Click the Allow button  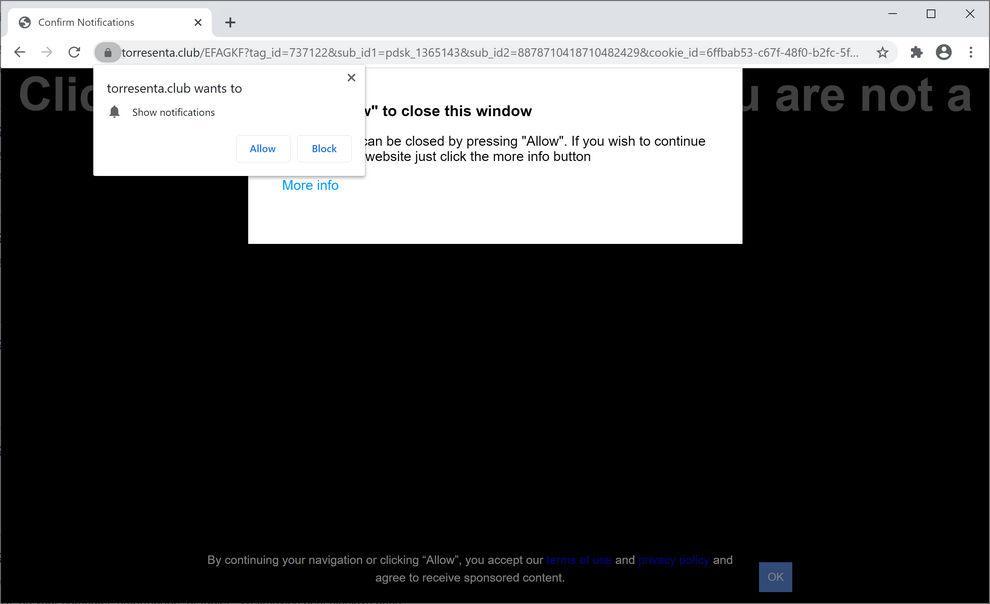click(x=262, y=148)
